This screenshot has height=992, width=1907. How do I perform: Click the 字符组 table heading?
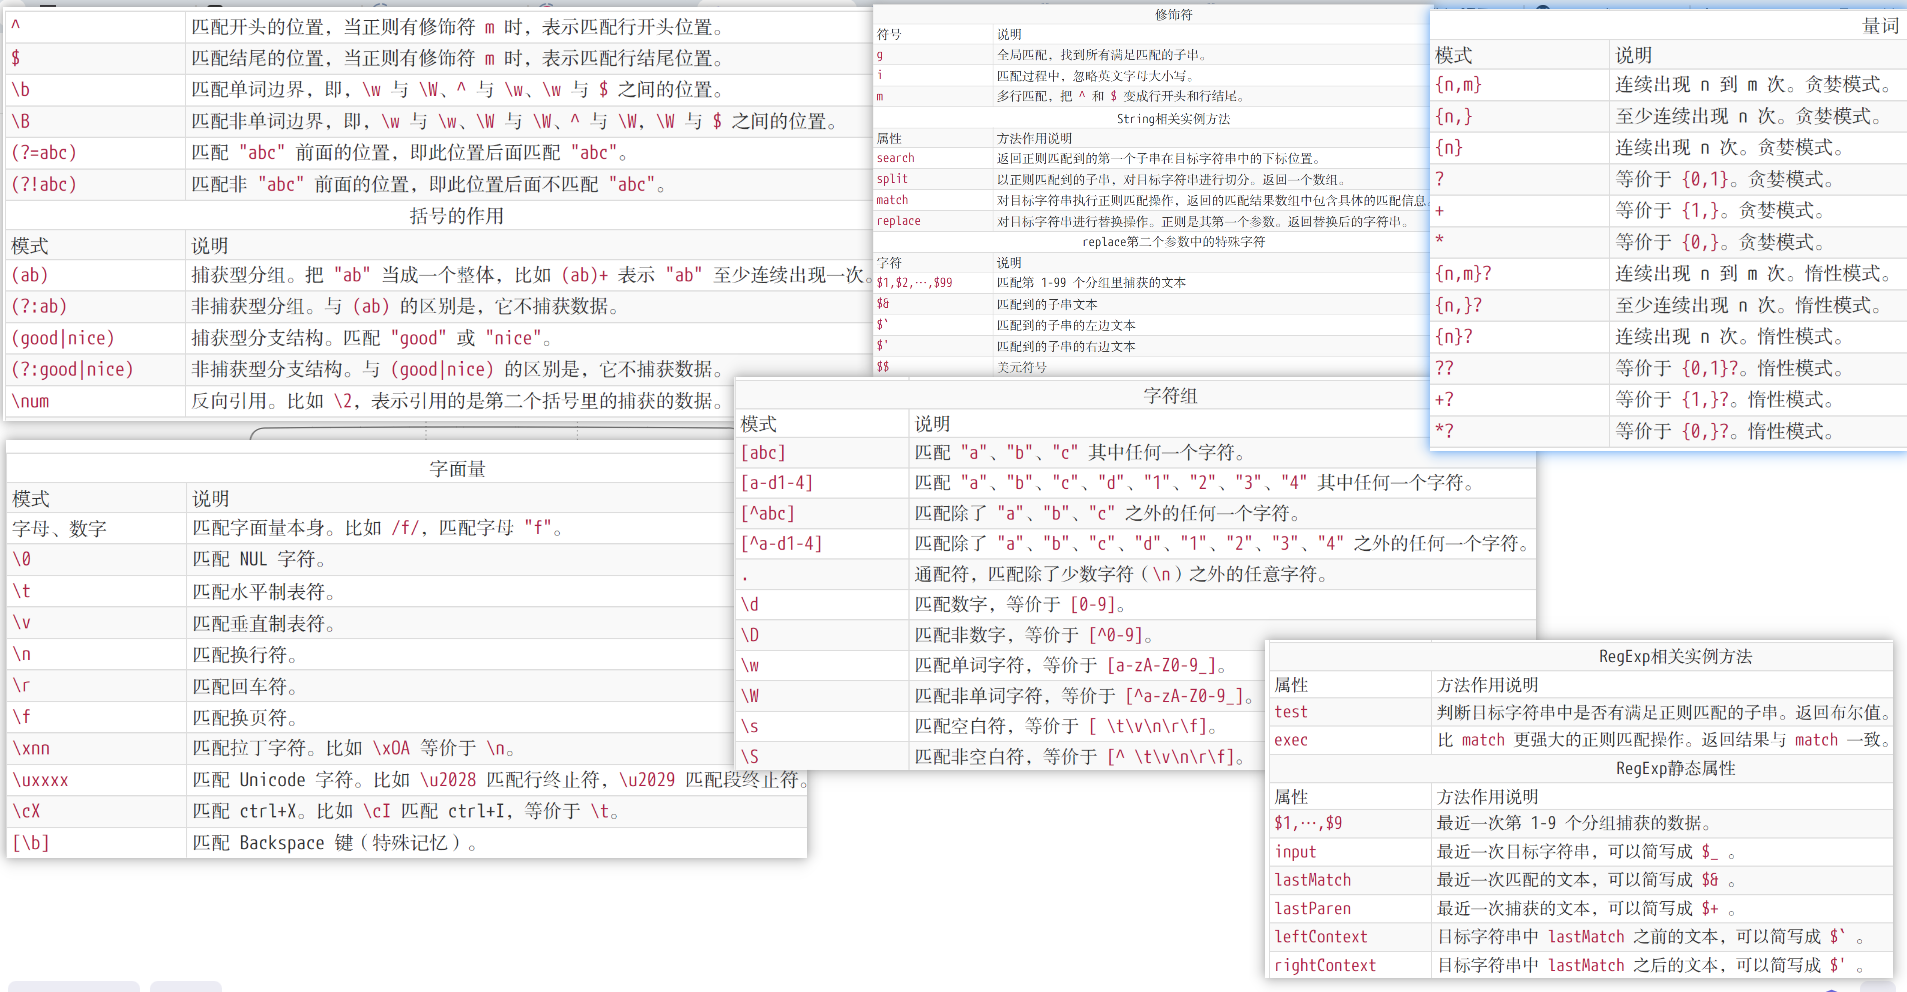pos(1170,396)
